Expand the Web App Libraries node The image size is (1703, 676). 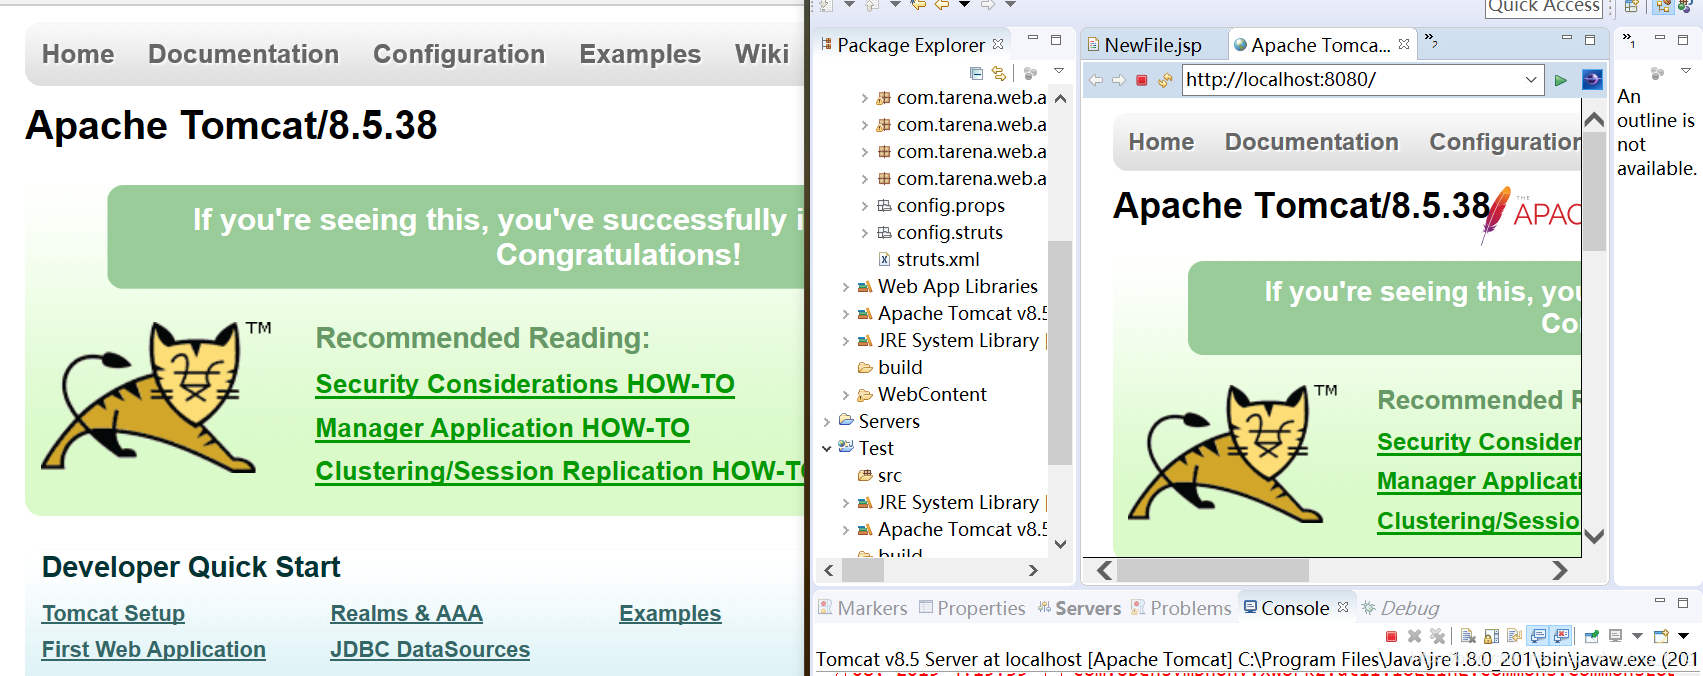[846, 287]
